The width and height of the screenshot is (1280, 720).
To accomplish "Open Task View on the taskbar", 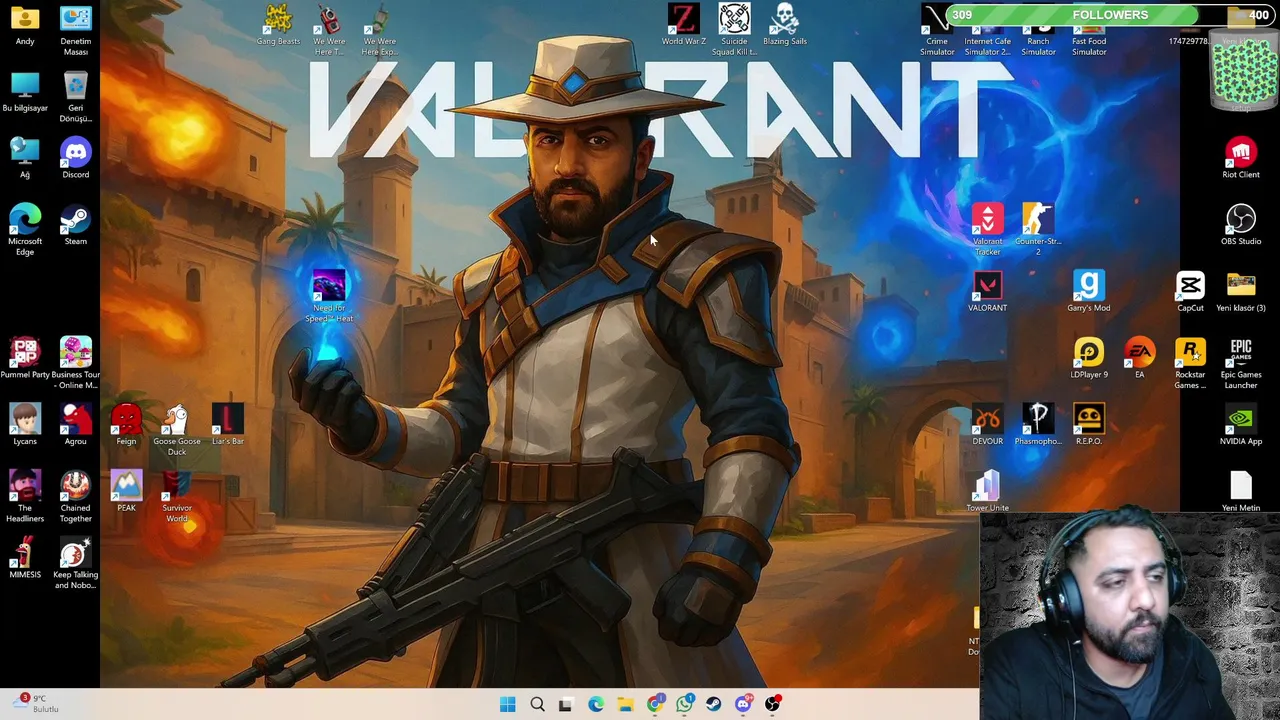I will click(x=565, y=704).
